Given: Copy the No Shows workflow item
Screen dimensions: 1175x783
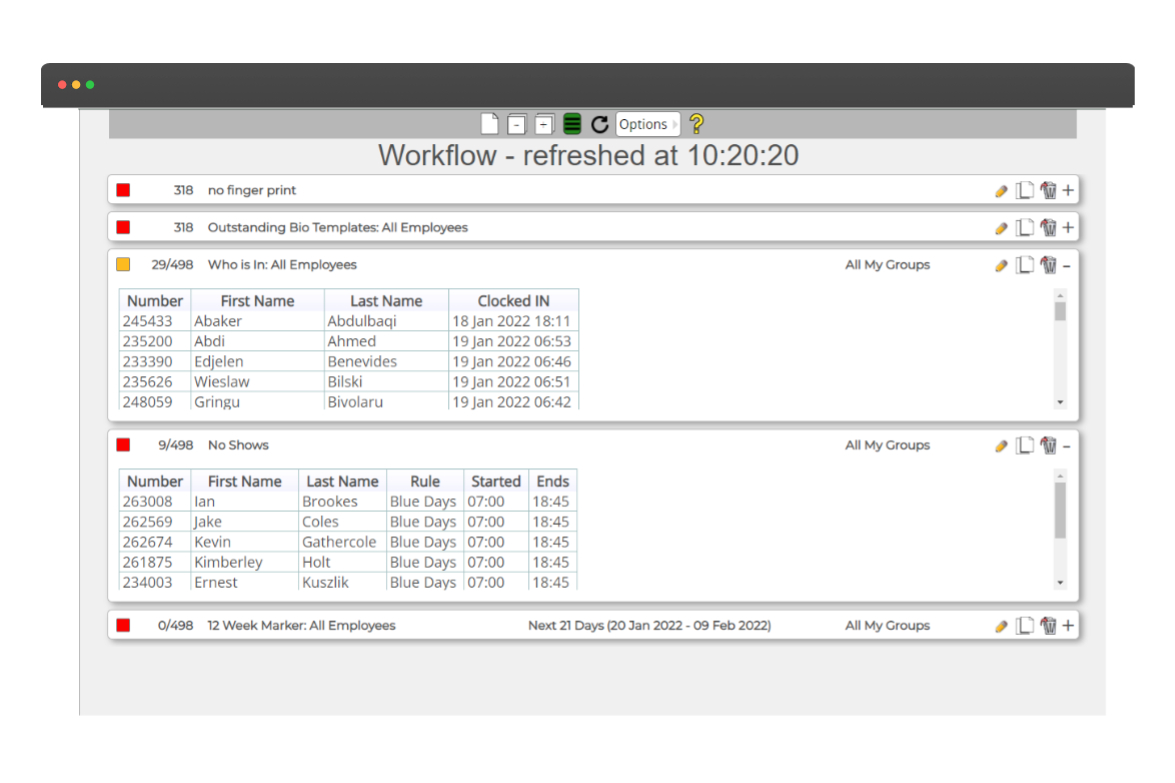Looking at the screenshot, I should pos(1024,446).
